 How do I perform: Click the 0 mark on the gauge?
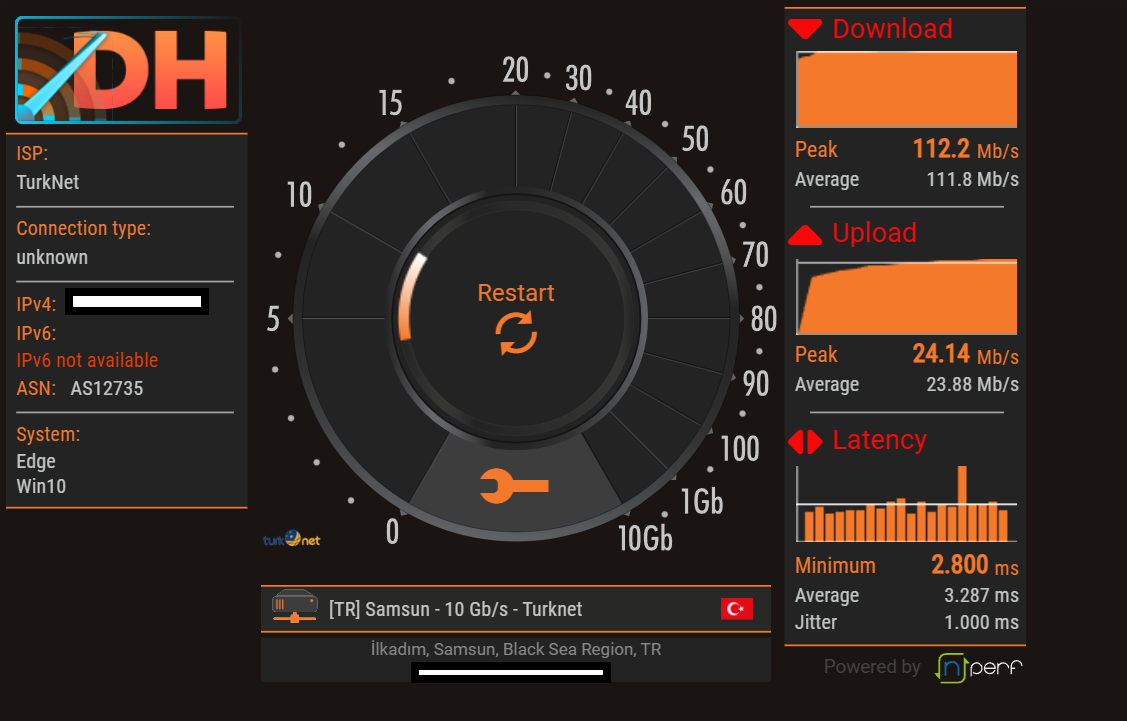(392, 532)
